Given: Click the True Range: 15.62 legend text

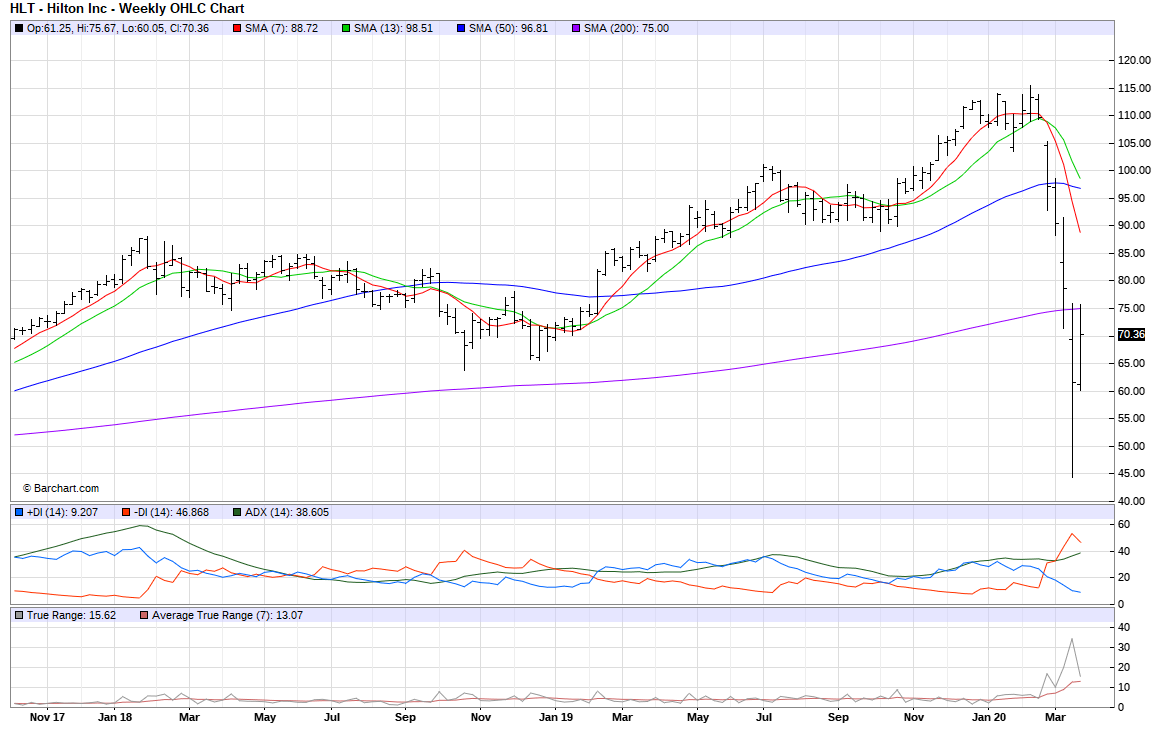Looking at the screenshot, I should pos(72,615).
